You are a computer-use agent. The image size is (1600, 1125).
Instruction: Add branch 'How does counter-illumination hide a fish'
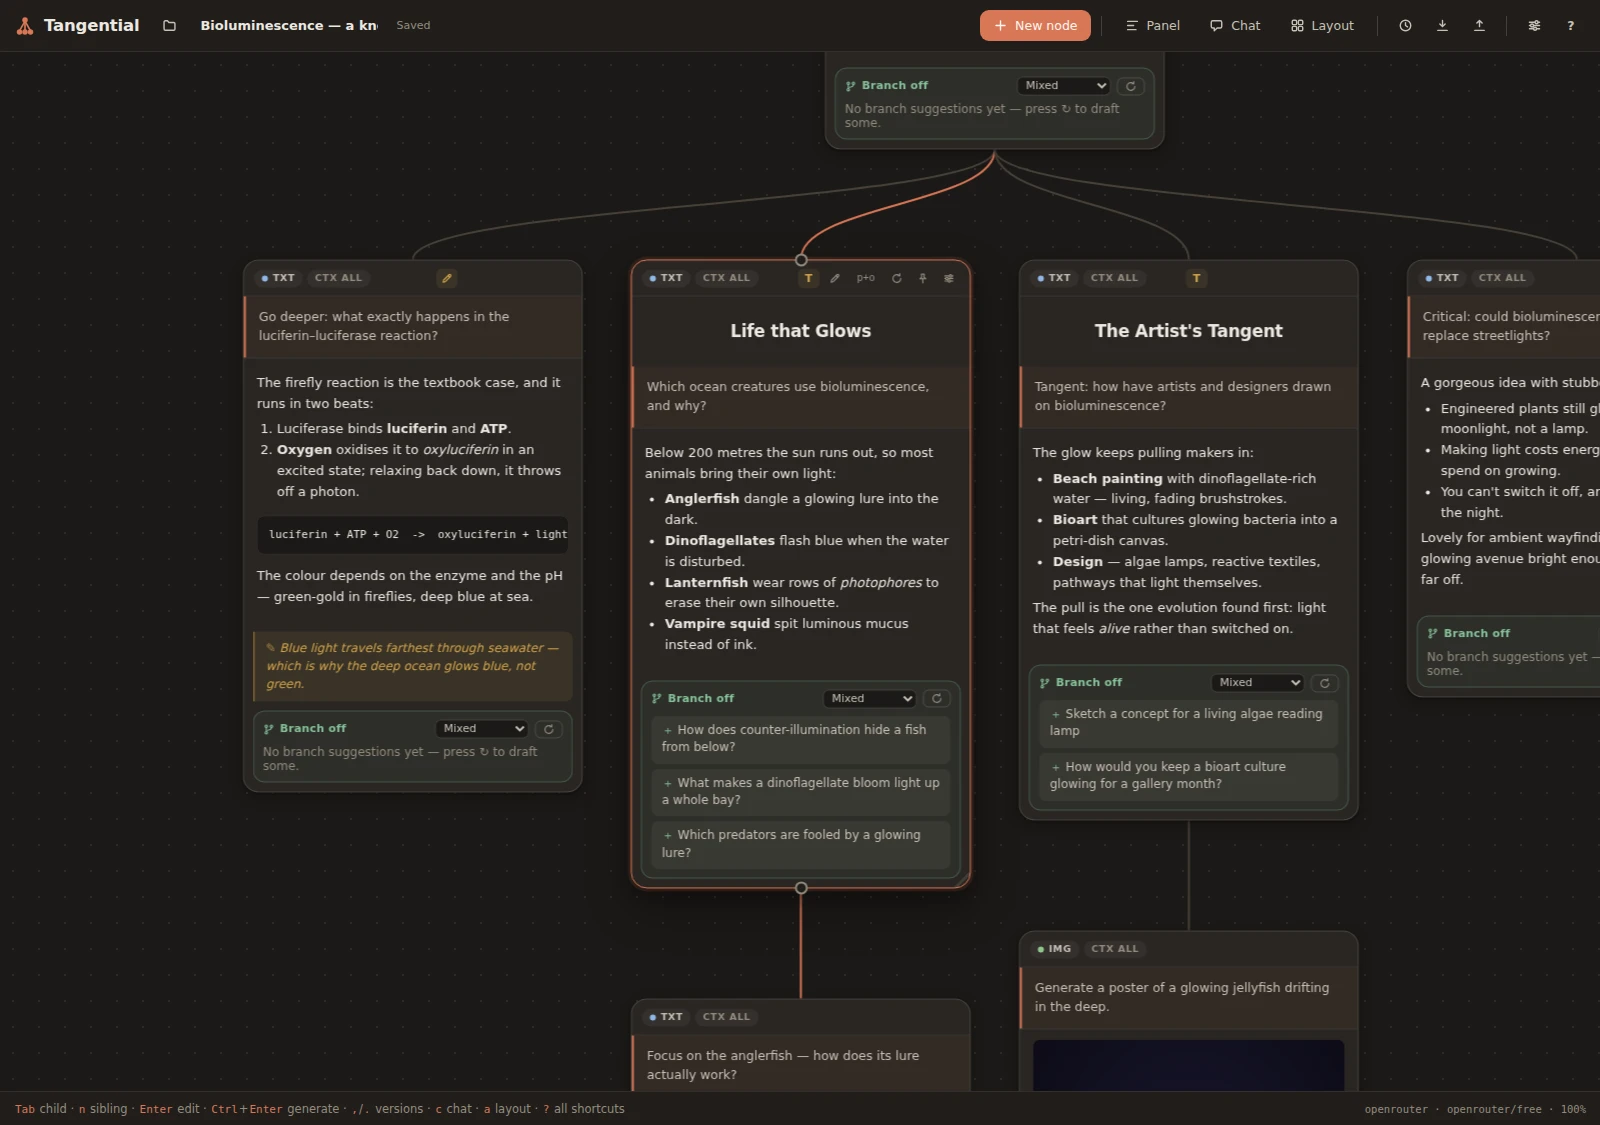click(x=800, y=738)
